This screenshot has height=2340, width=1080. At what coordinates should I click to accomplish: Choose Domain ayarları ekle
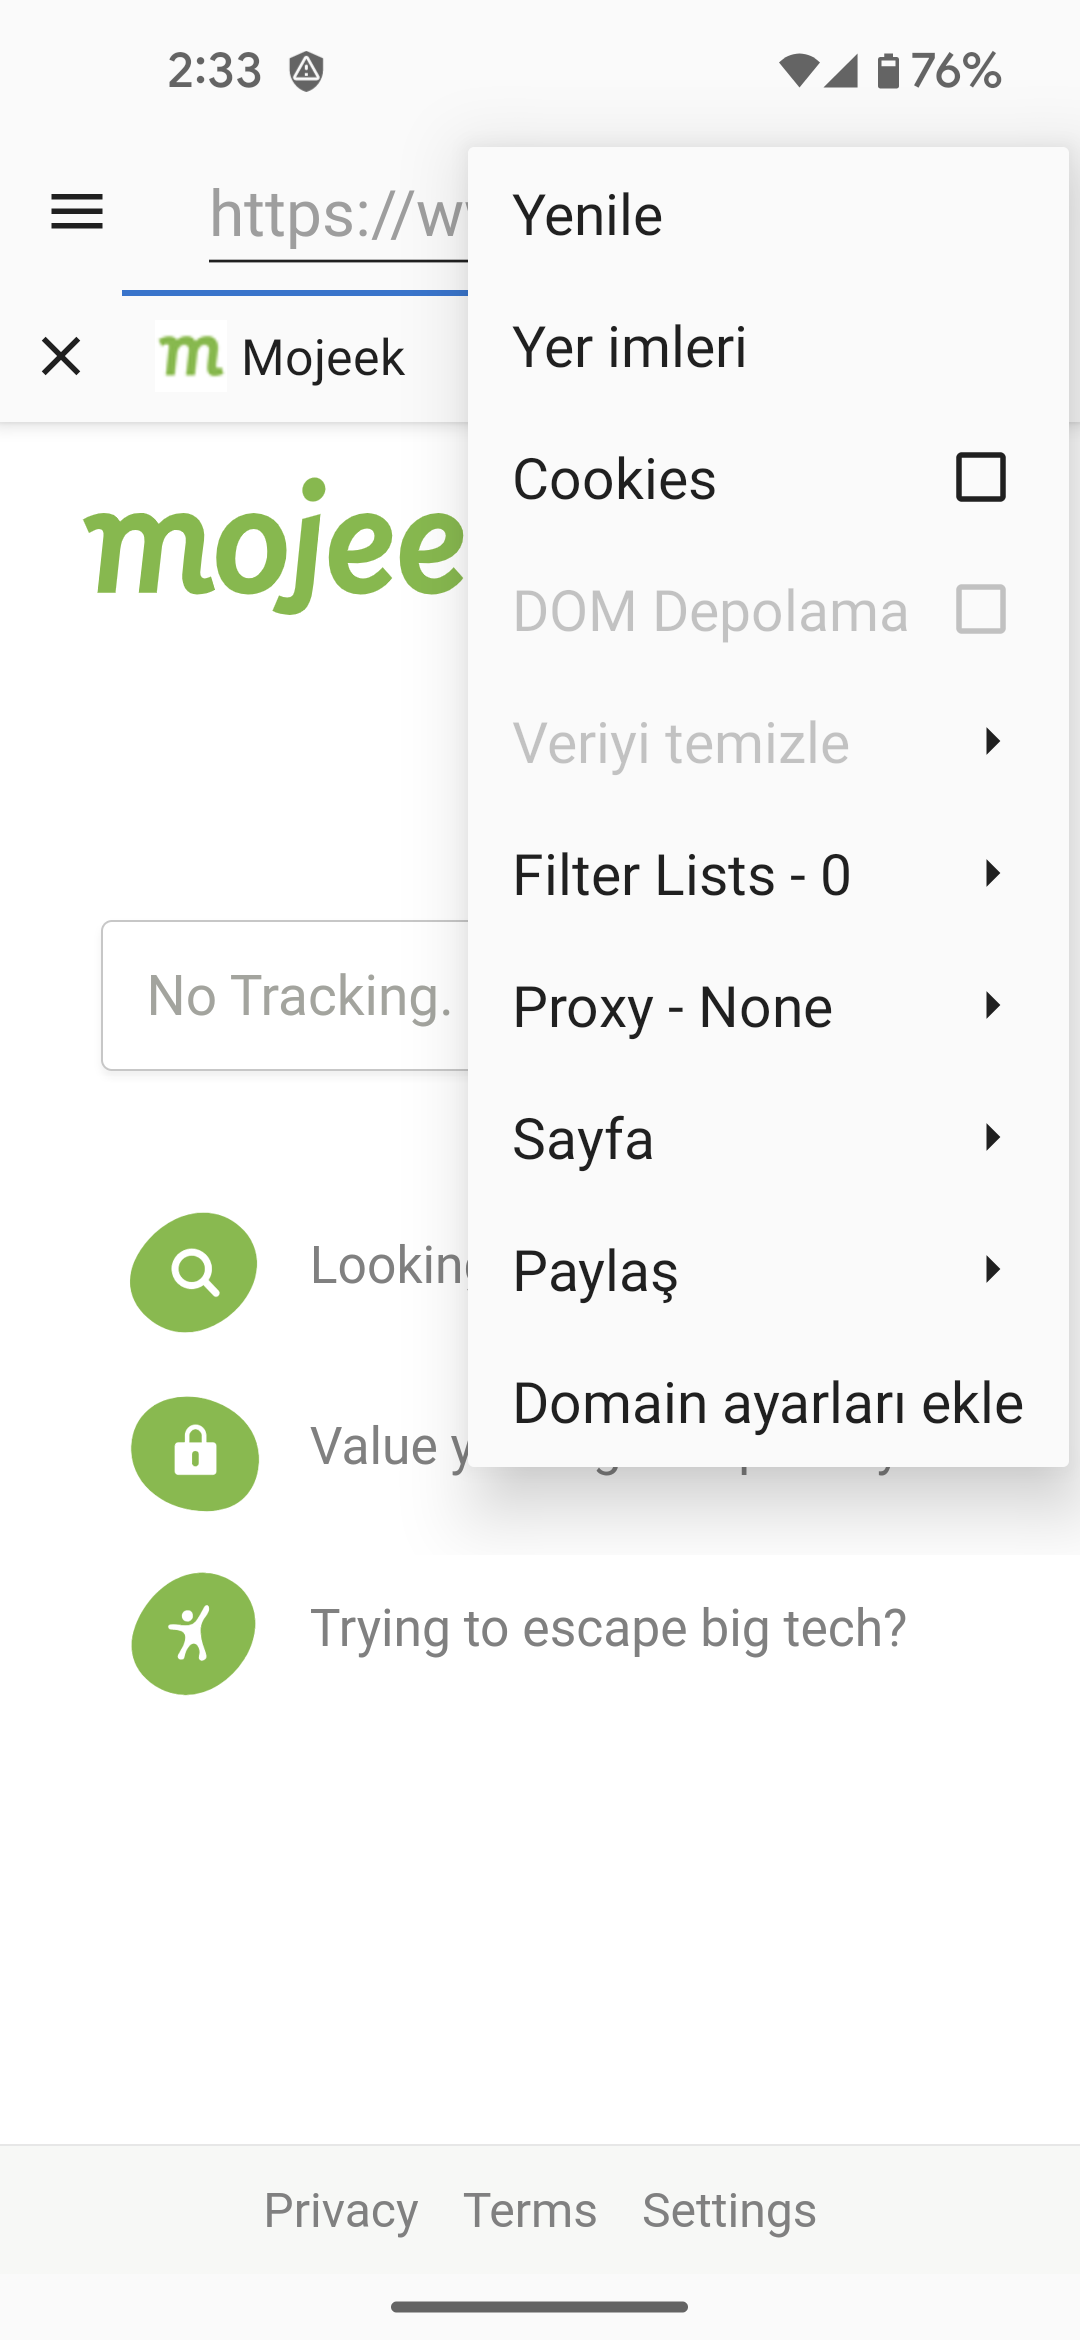coord(767,1402)
